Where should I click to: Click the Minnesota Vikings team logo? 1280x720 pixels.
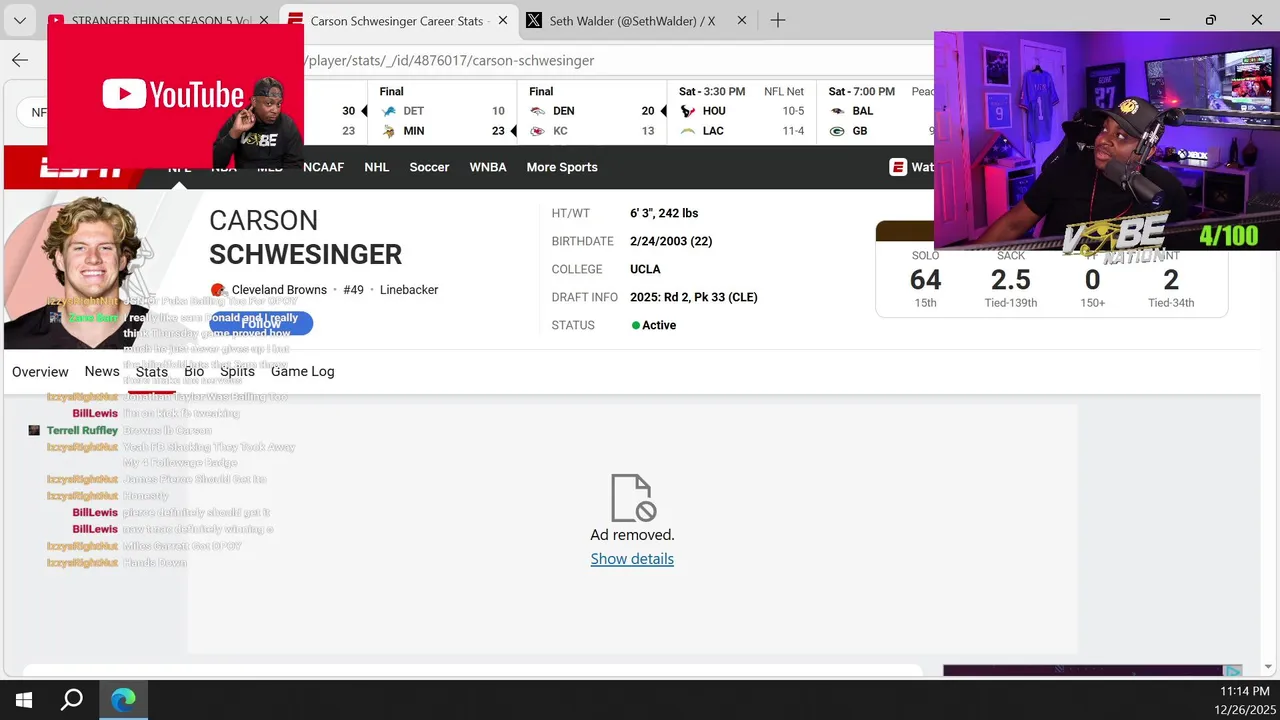[x=389, y=131]
